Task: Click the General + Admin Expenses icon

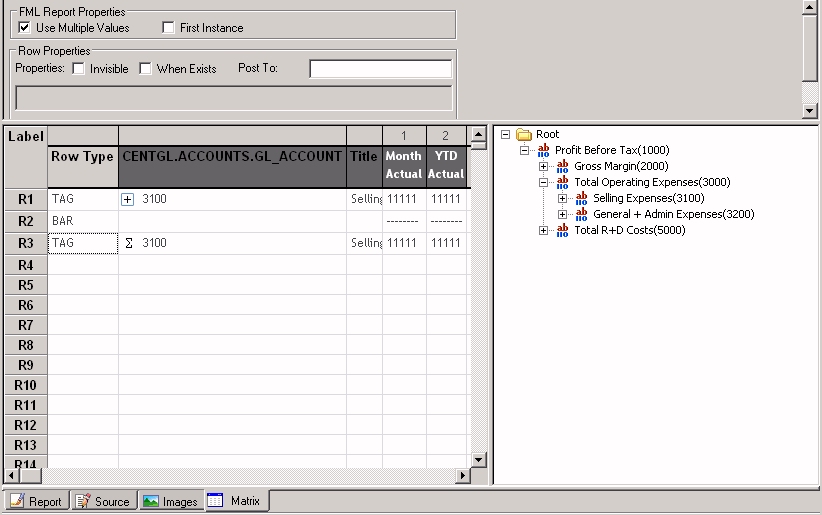Action: click(581, 214)
